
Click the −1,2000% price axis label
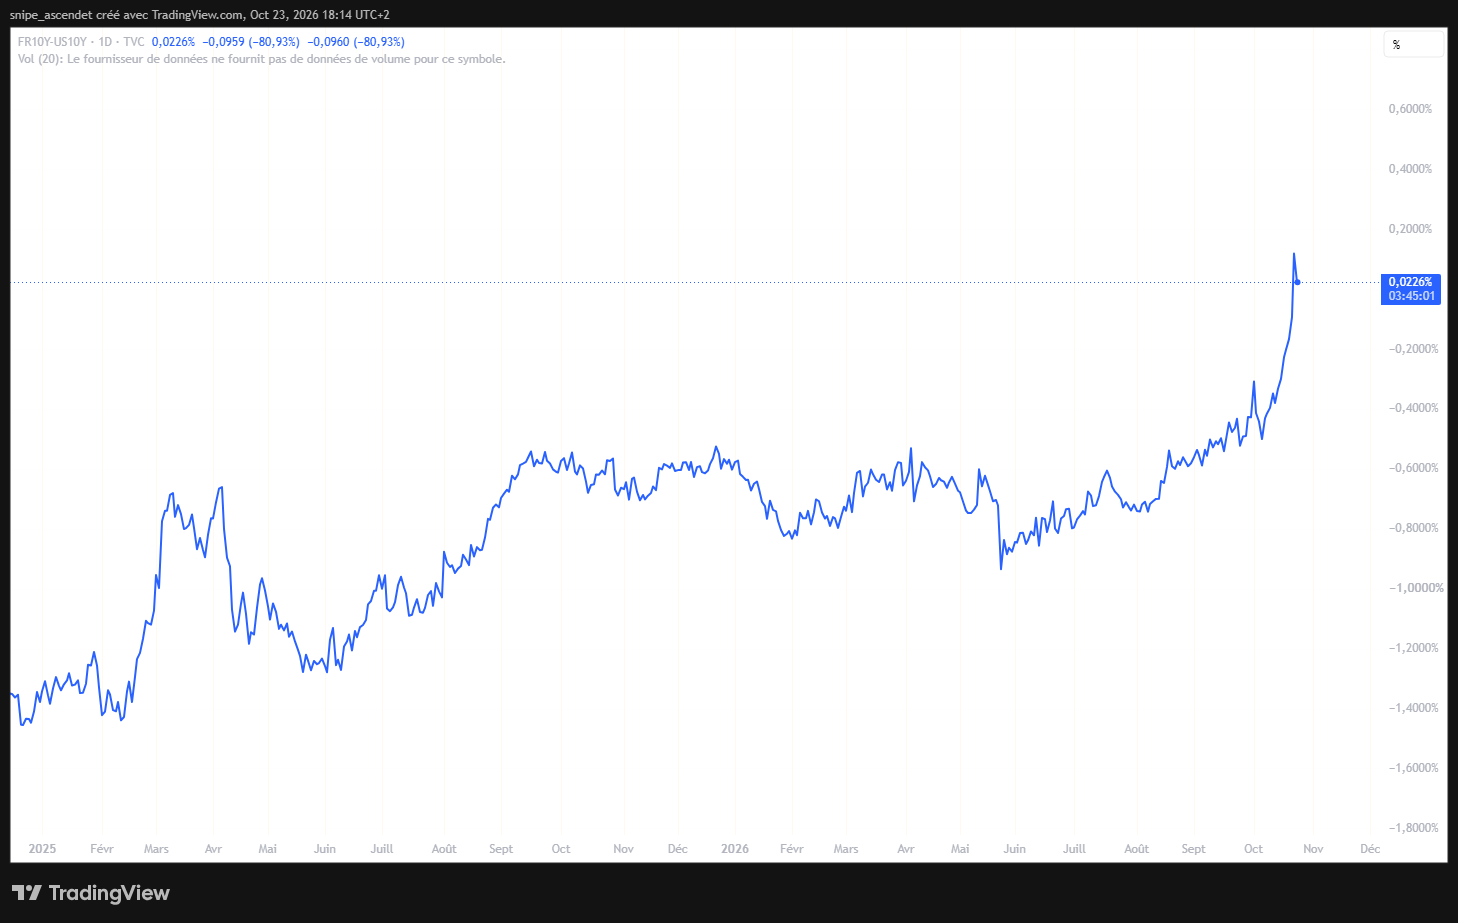(x=1413, y=648)
